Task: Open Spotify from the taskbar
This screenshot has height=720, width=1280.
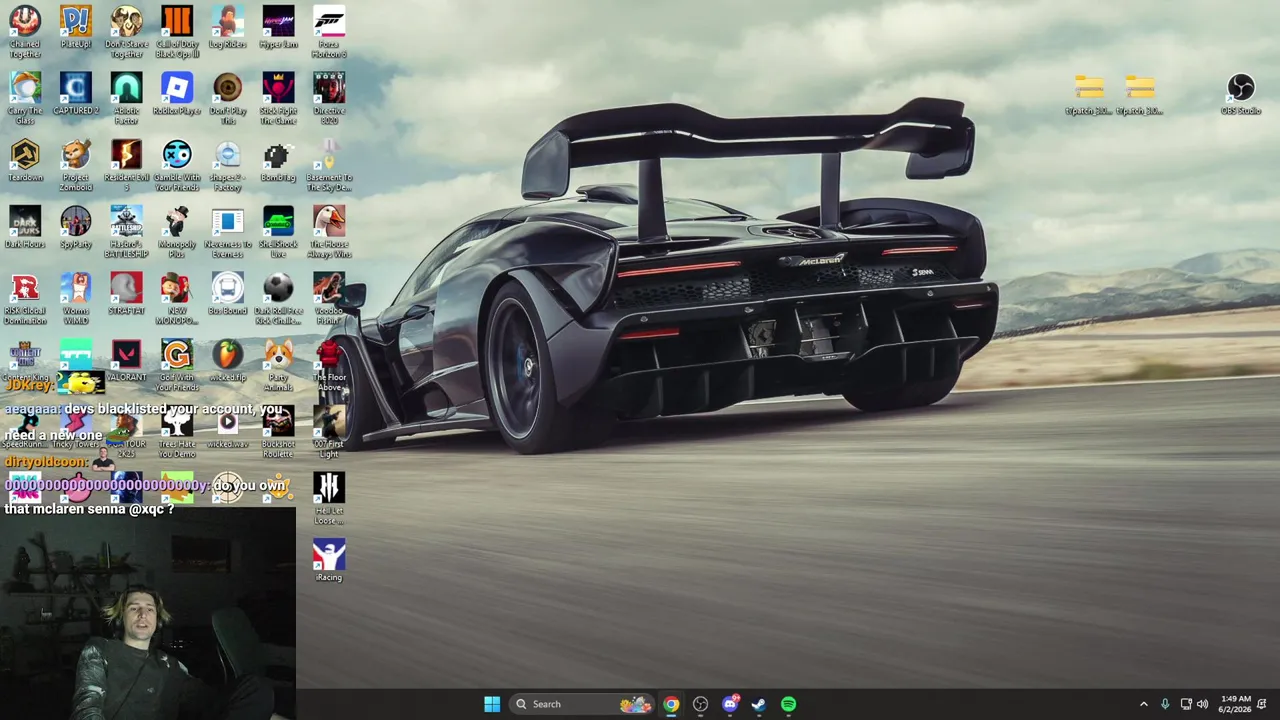Action: pyautogui.click(x=789, y=704)
